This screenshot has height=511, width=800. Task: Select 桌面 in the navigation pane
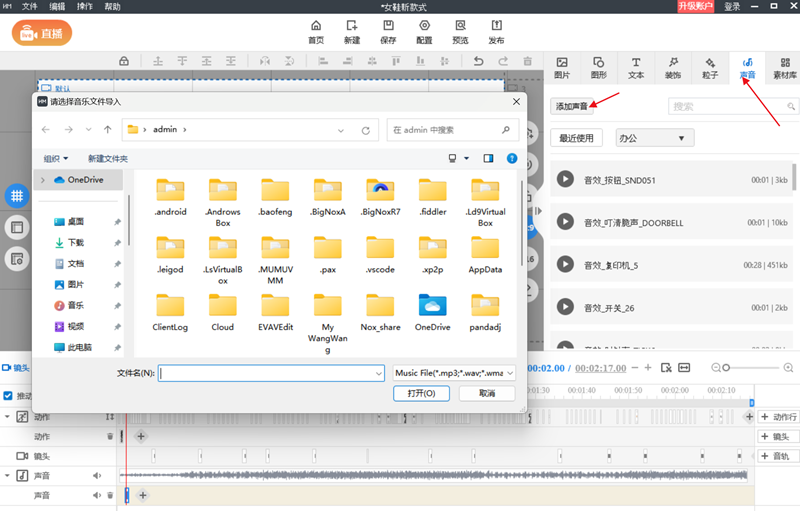coord(75,222)
